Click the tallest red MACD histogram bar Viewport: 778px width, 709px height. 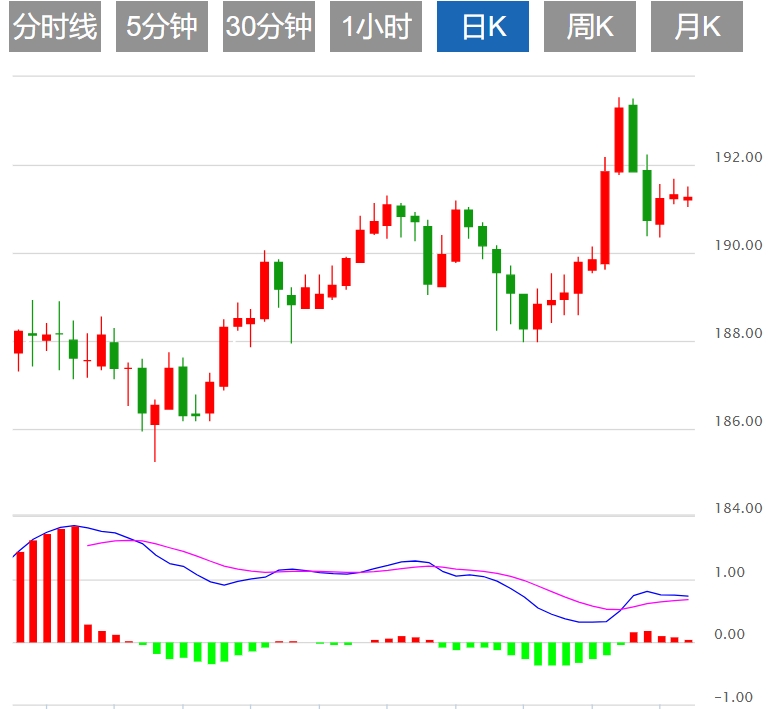pos(75,584)
